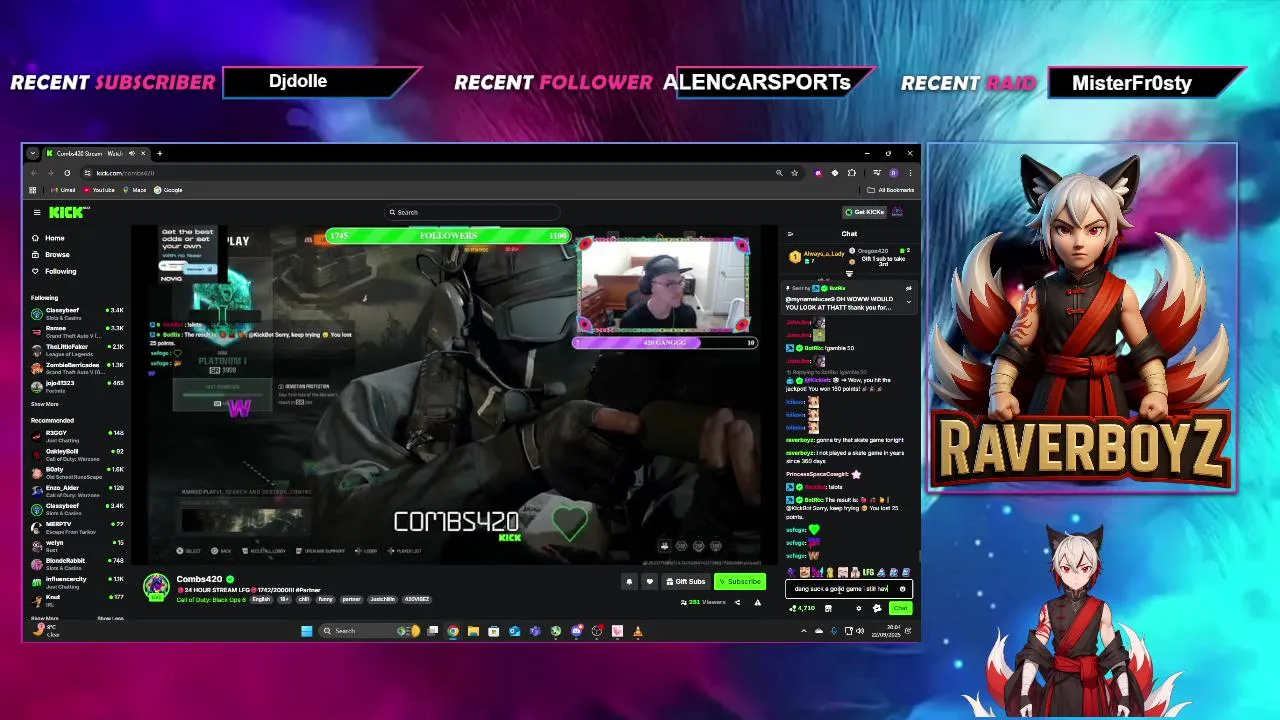Viewport: 1280px width, 720px height.
Task: Click the kick.com address bar
Action: click(430, 173)
